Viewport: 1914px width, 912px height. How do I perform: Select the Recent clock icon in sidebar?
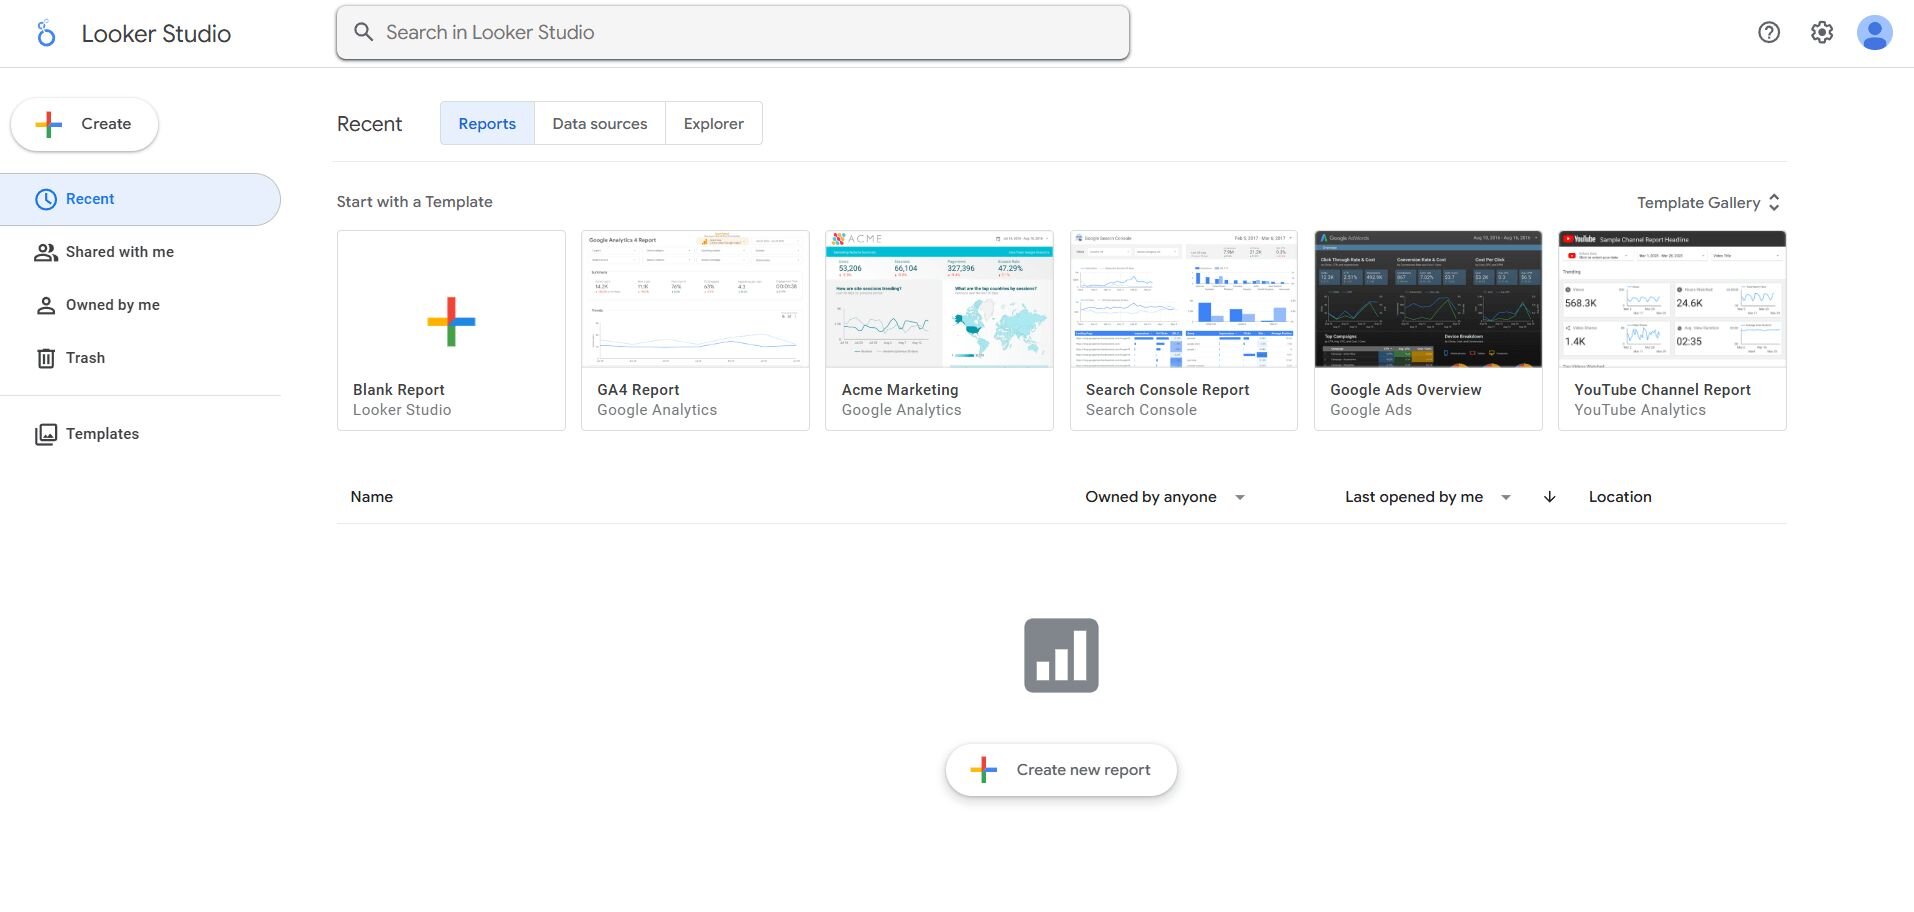(46, 199)
